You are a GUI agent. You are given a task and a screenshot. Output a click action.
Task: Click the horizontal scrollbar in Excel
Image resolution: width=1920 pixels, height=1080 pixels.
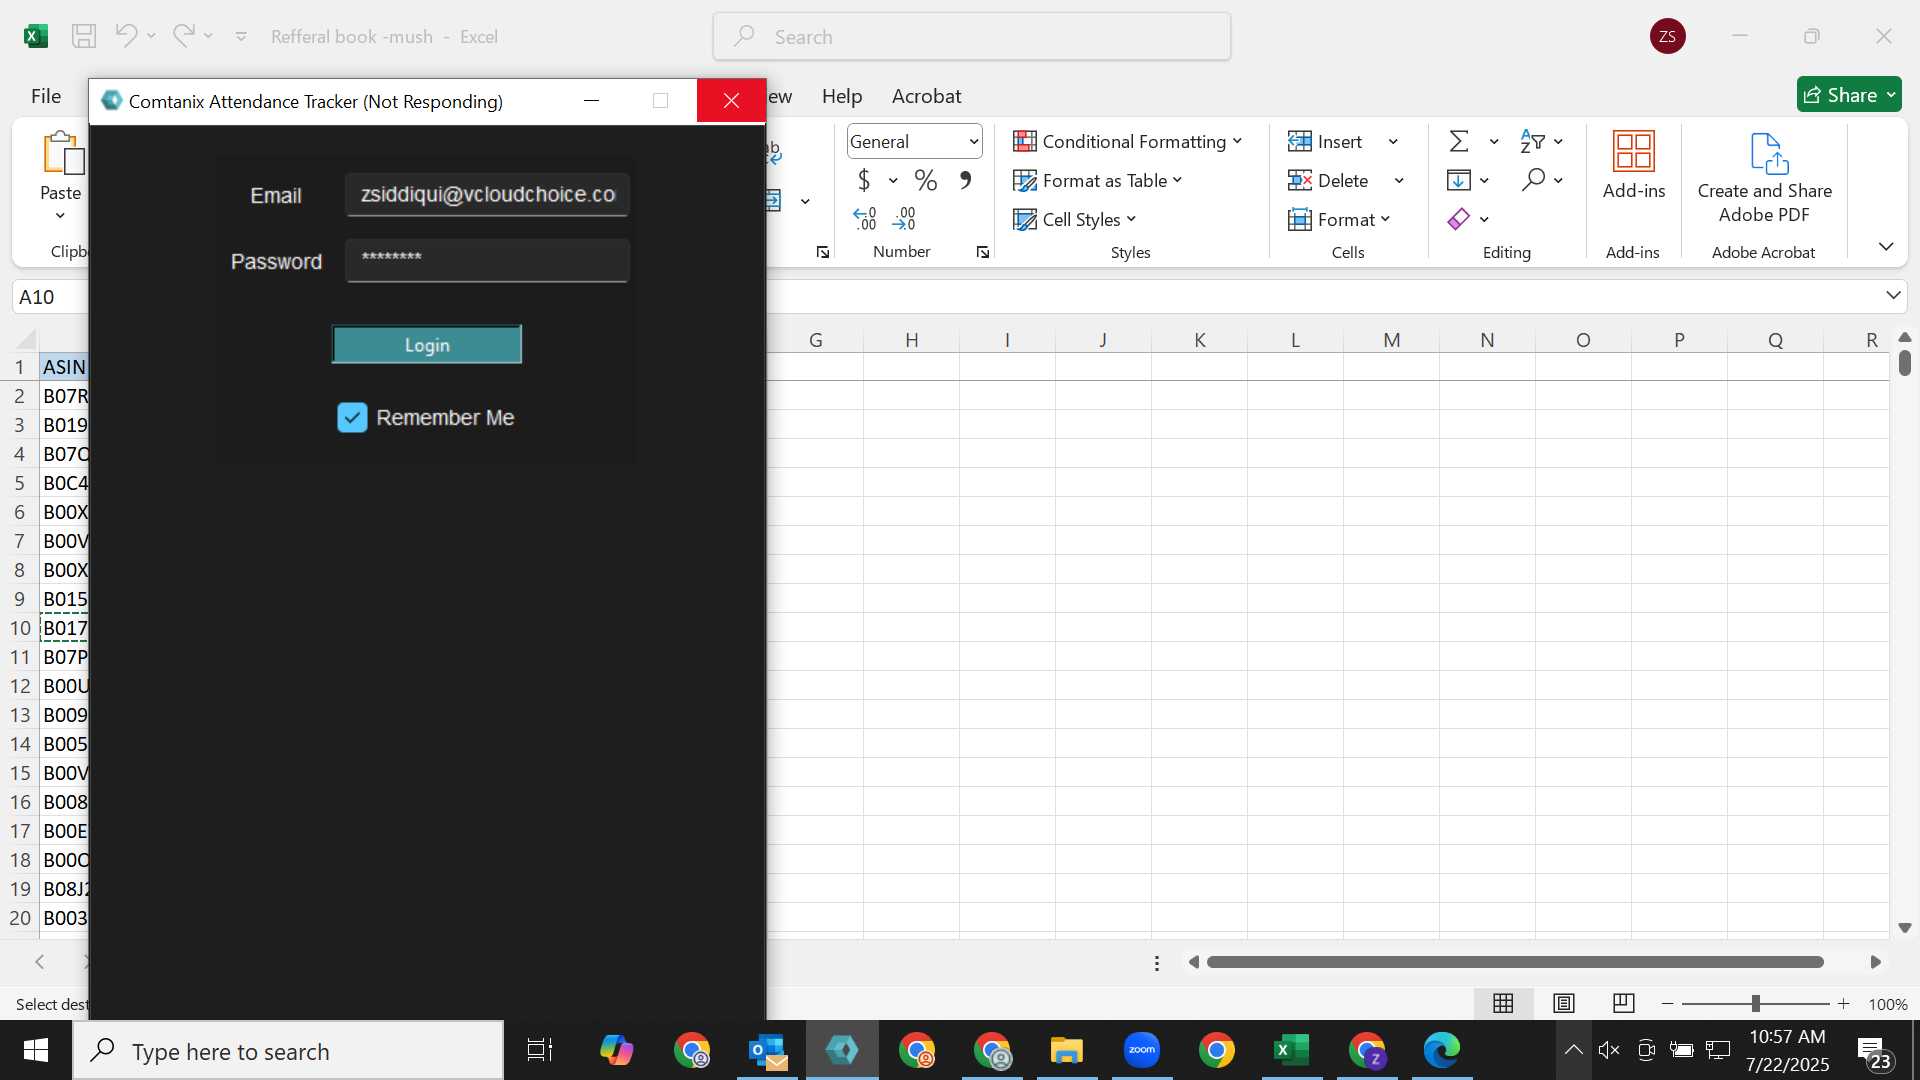coord(1515,962)
